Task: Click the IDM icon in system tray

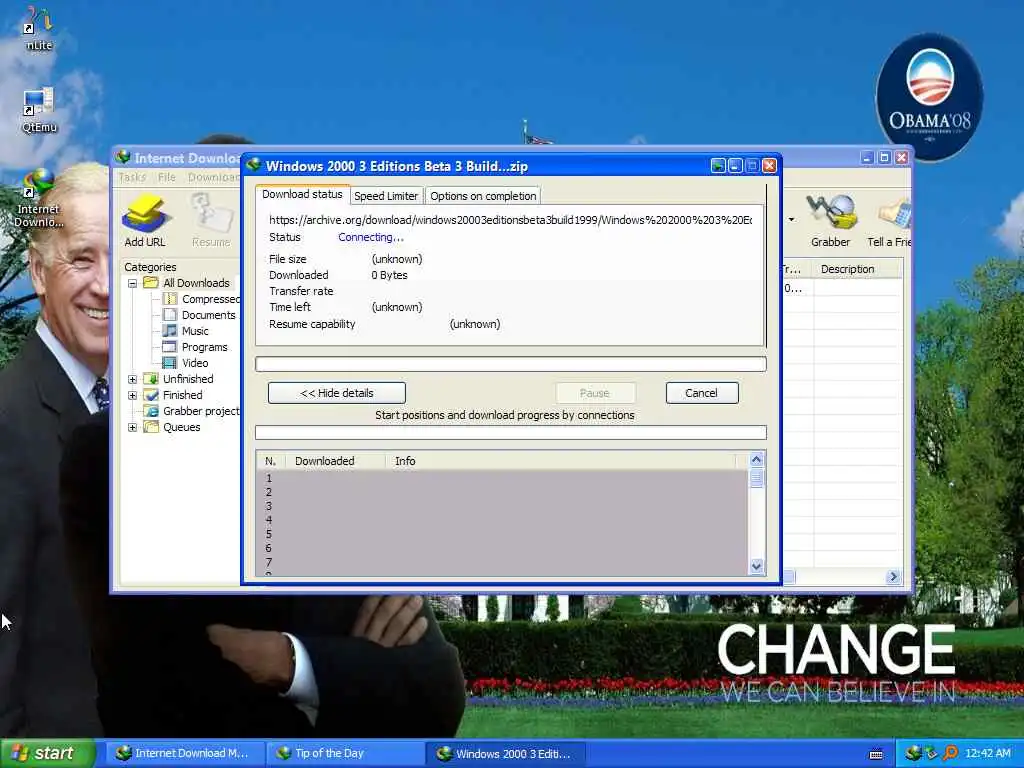Action: tap(913, 753)
